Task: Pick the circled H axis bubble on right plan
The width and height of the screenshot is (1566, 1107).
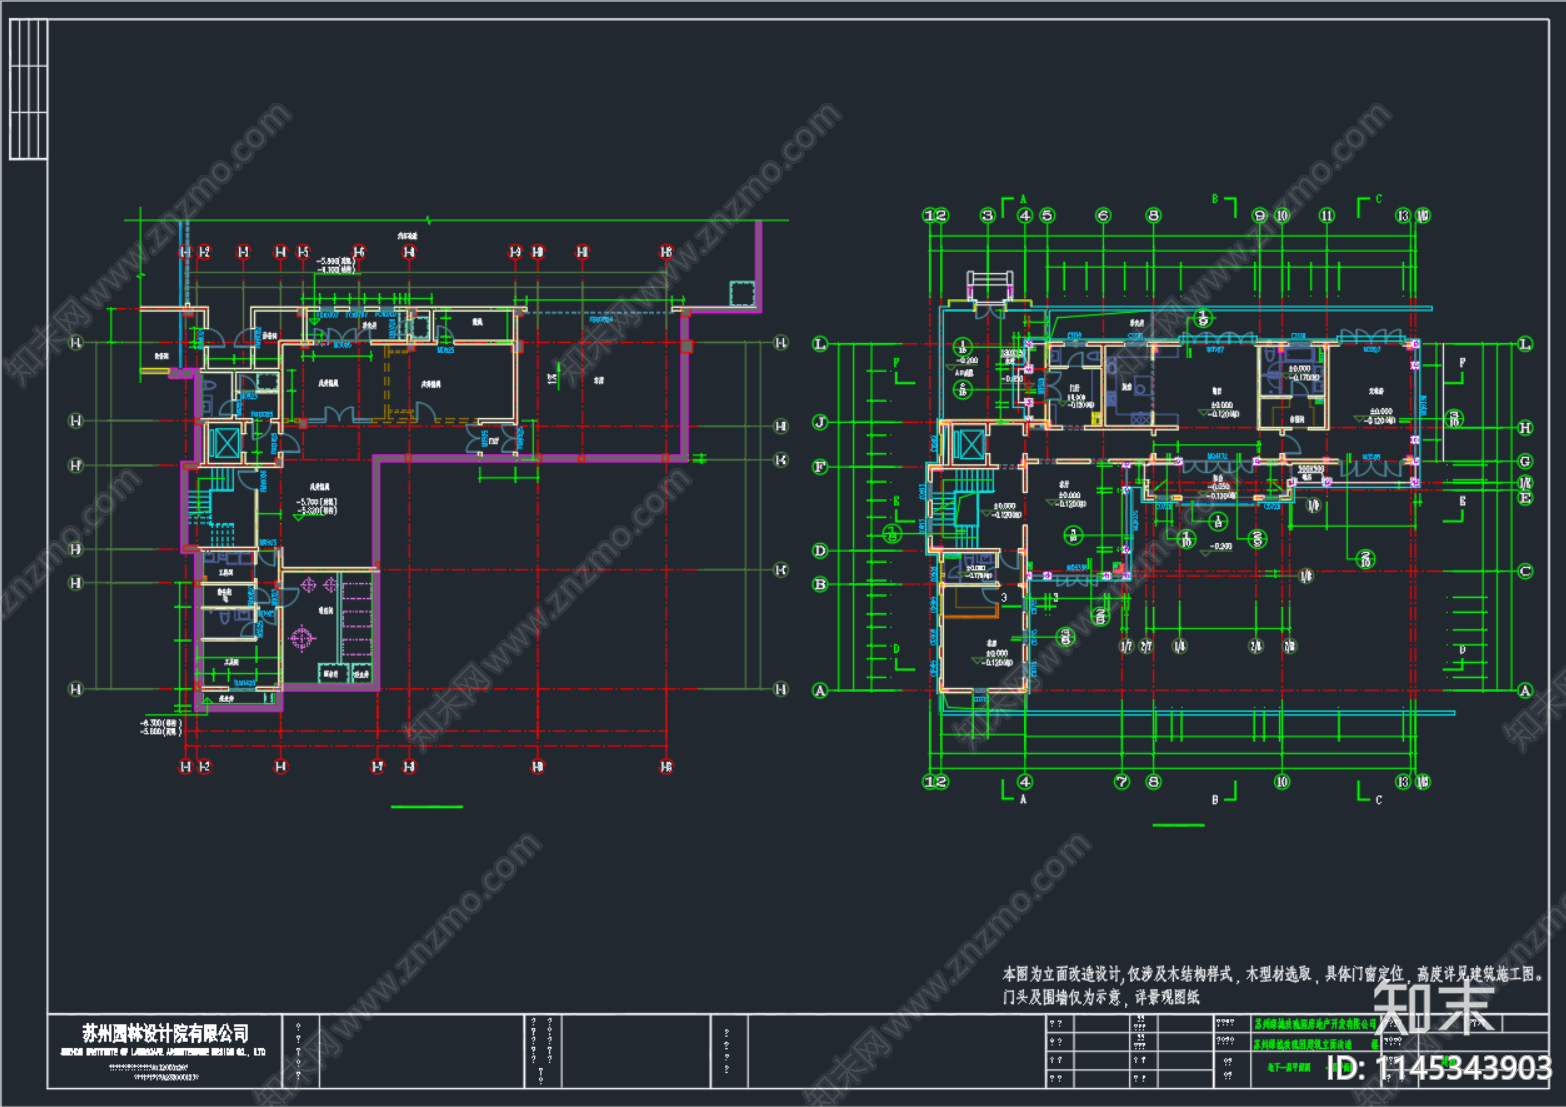Action: (x=1525, y=428)
